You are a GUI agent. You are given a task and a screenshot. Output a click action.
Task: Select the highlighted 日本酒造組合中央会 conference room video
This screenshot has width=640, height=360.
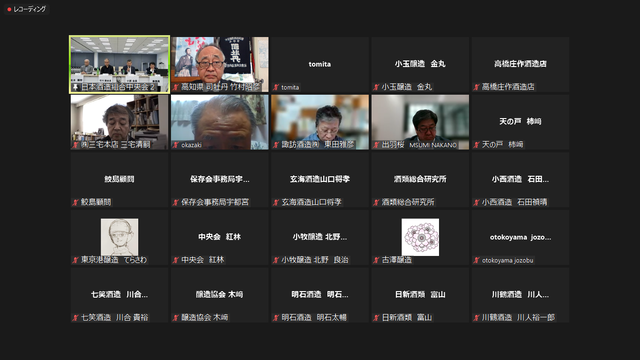120,64
